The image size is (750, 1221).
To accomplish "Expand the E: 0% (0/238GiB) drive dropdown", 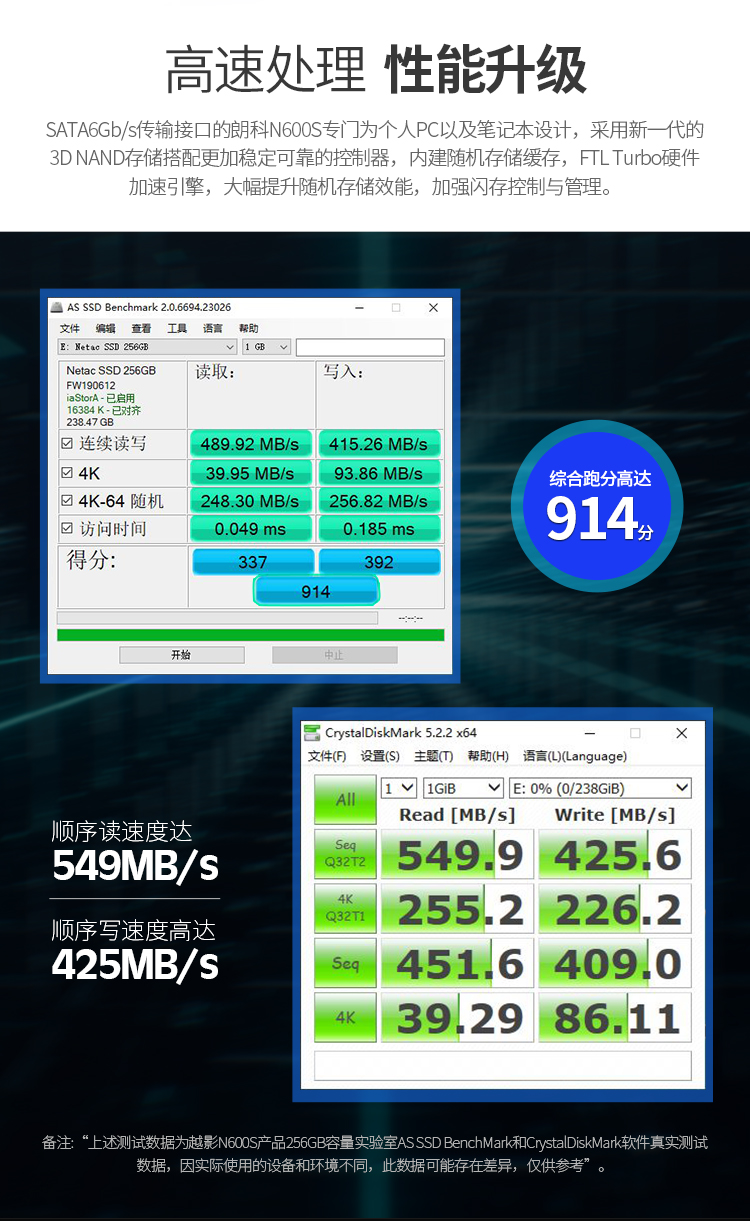I will click(x=600, y=788).
